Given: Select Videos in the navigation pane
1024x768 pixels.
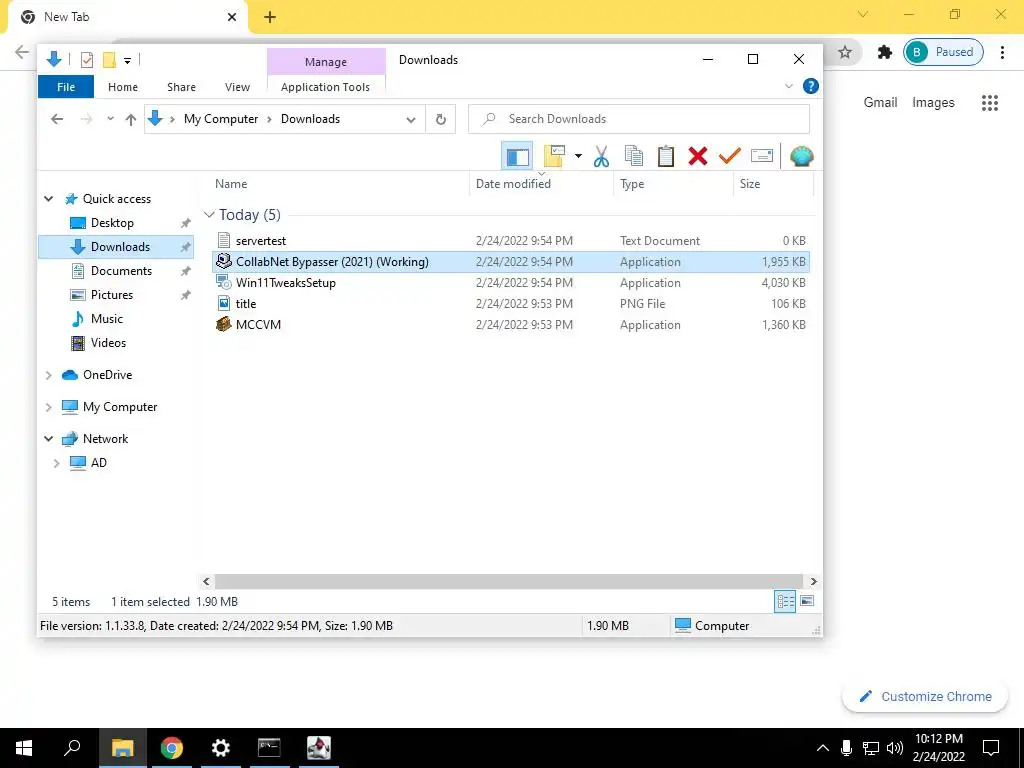Looking at the screenshot, I should [108, 343].
